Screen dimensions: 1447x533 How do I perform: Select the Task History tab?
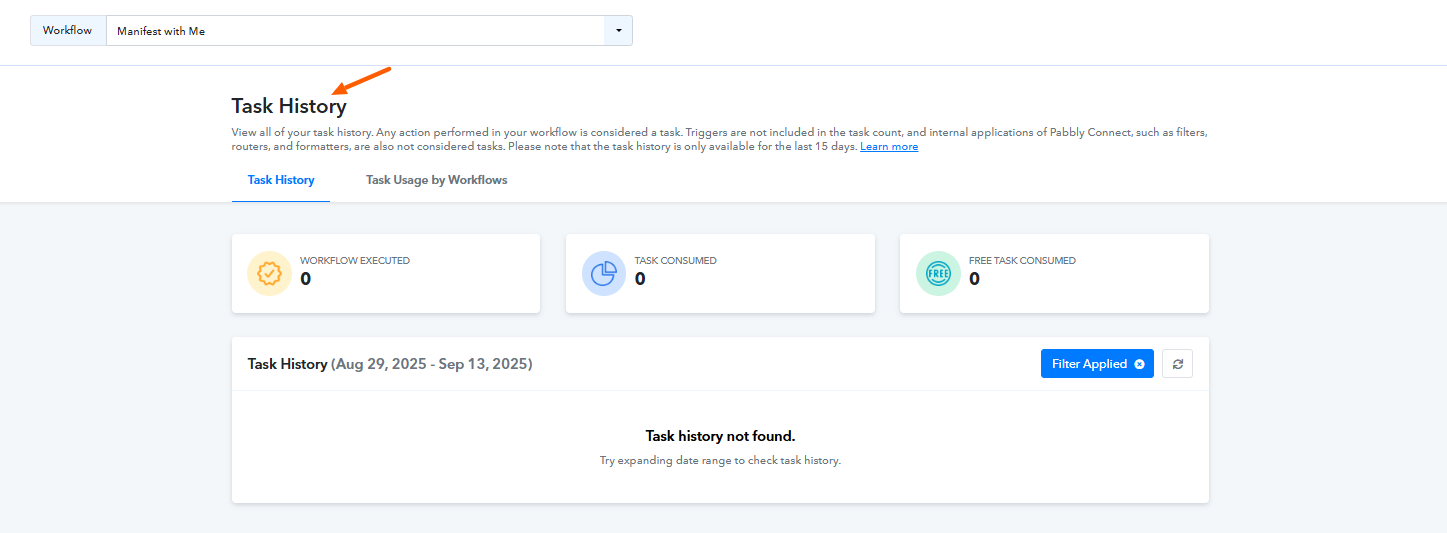(x=281, y=180)
